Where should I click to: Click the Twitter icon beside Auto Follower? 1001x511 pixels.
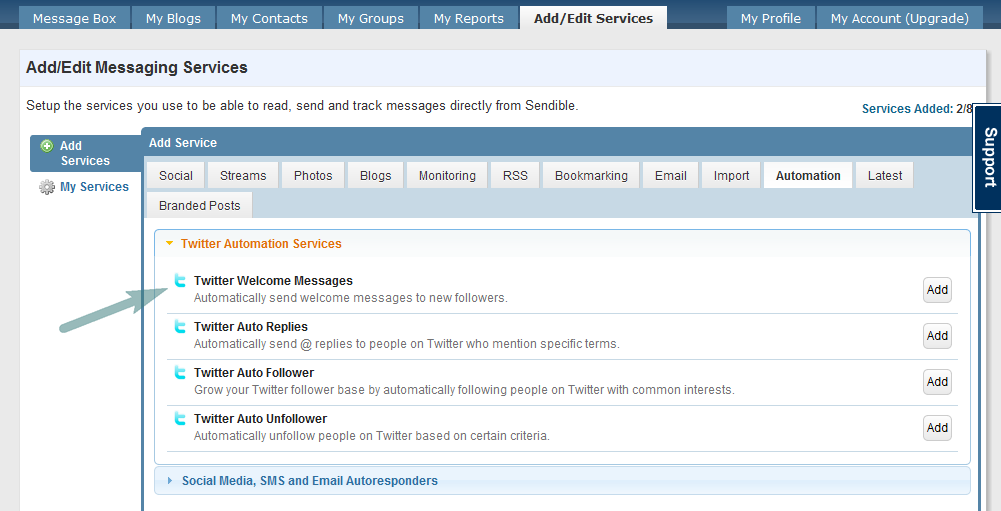pos(180,373)
